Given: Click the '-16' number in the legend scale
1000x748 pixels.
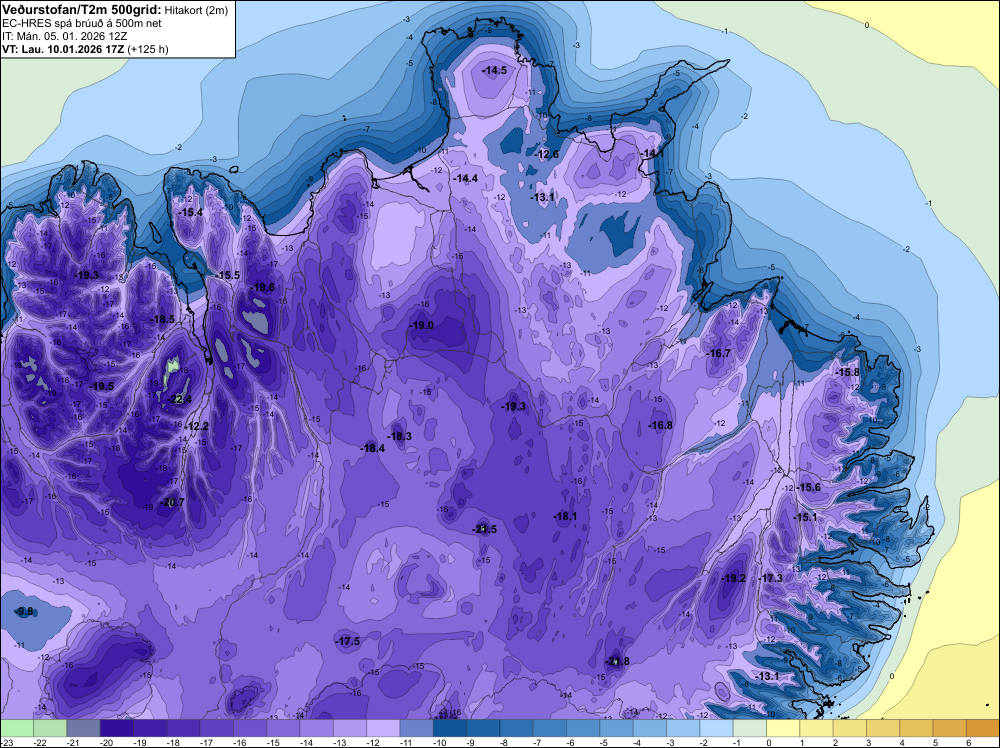Looking at the screenshot, I should (x=240, y=742).
